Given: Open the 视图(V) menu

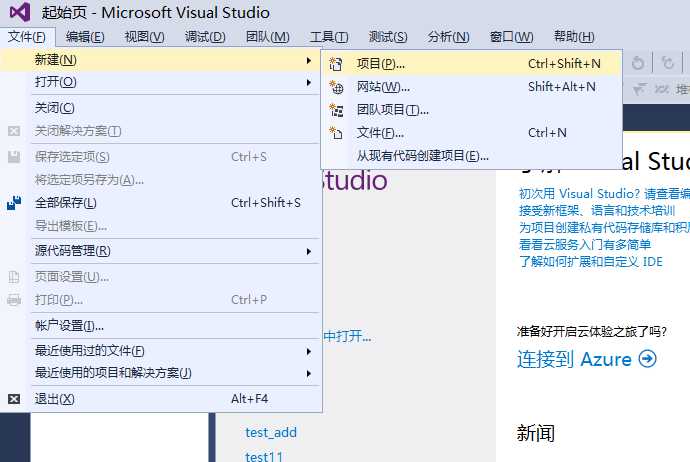Looking at the screenshot, I should click(144, 37).
